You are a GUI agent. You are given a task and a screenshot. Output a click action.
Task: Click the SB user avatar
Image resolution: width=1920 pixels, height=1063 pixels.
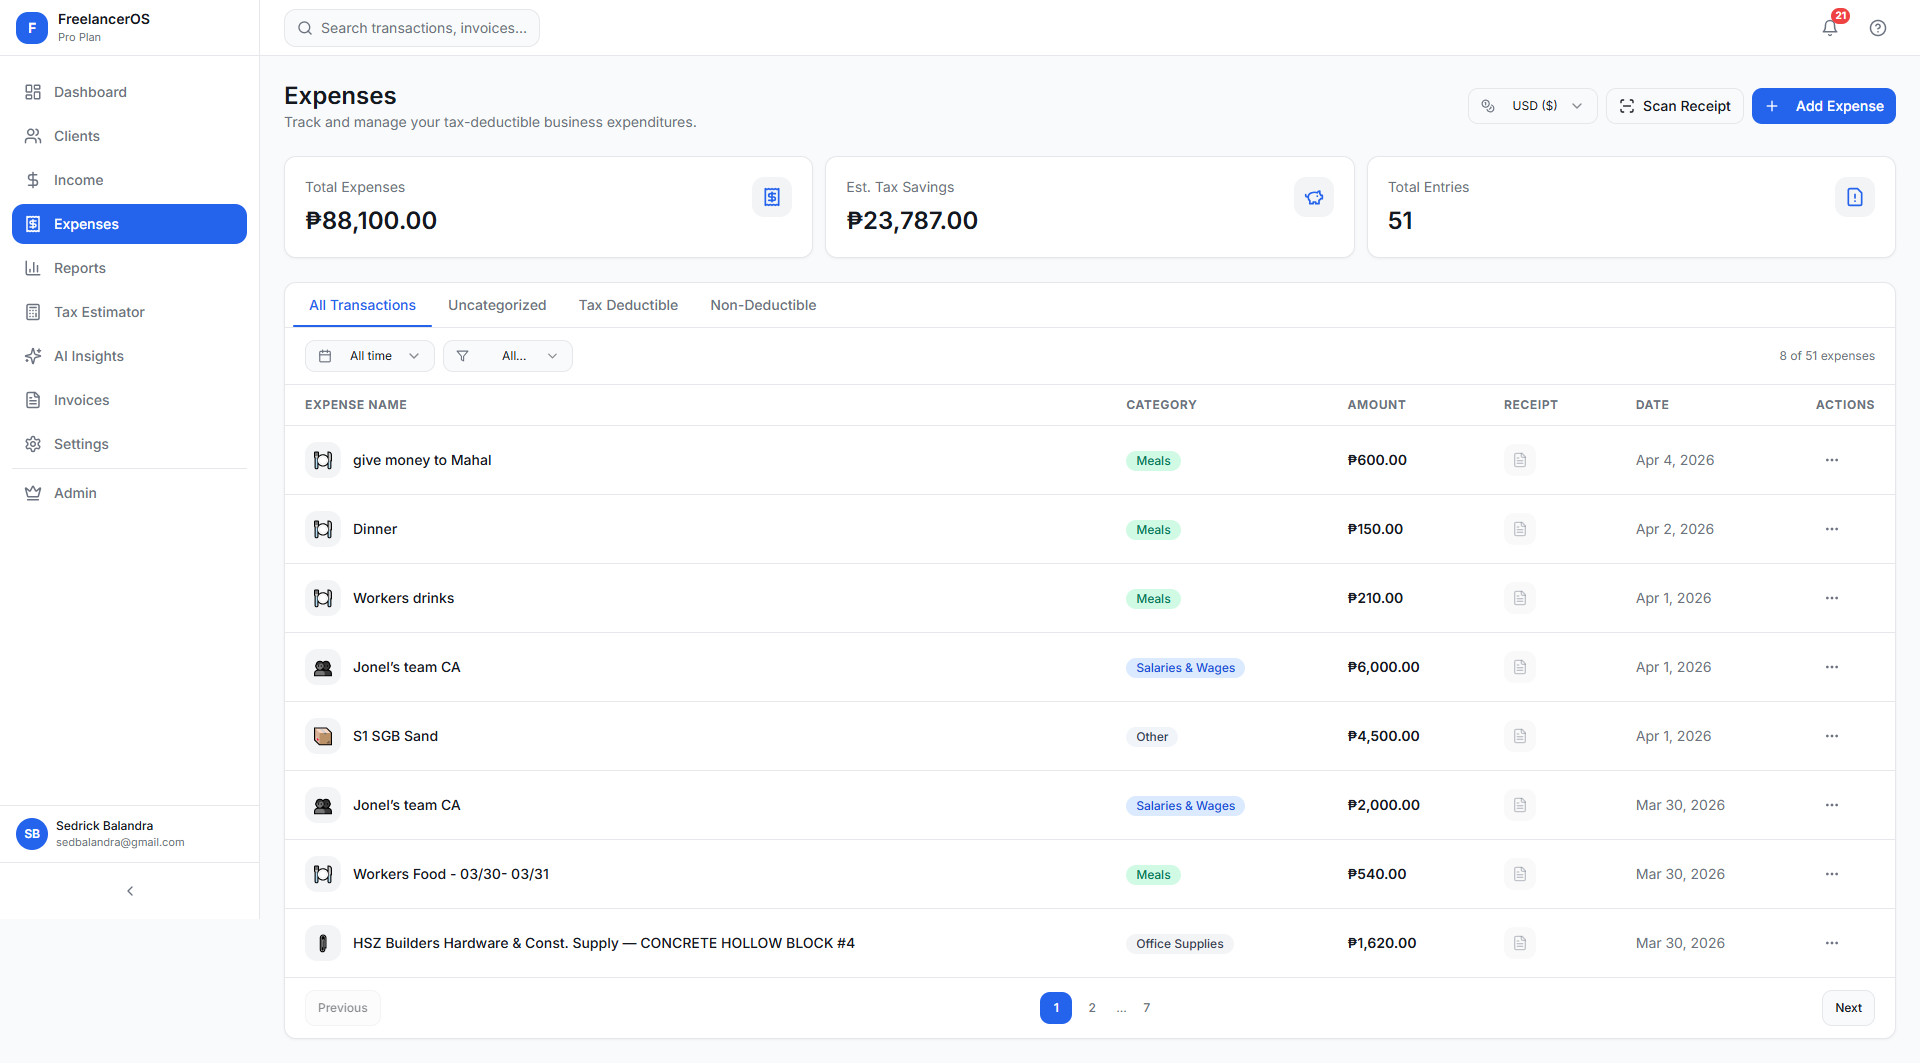(32, 834)
